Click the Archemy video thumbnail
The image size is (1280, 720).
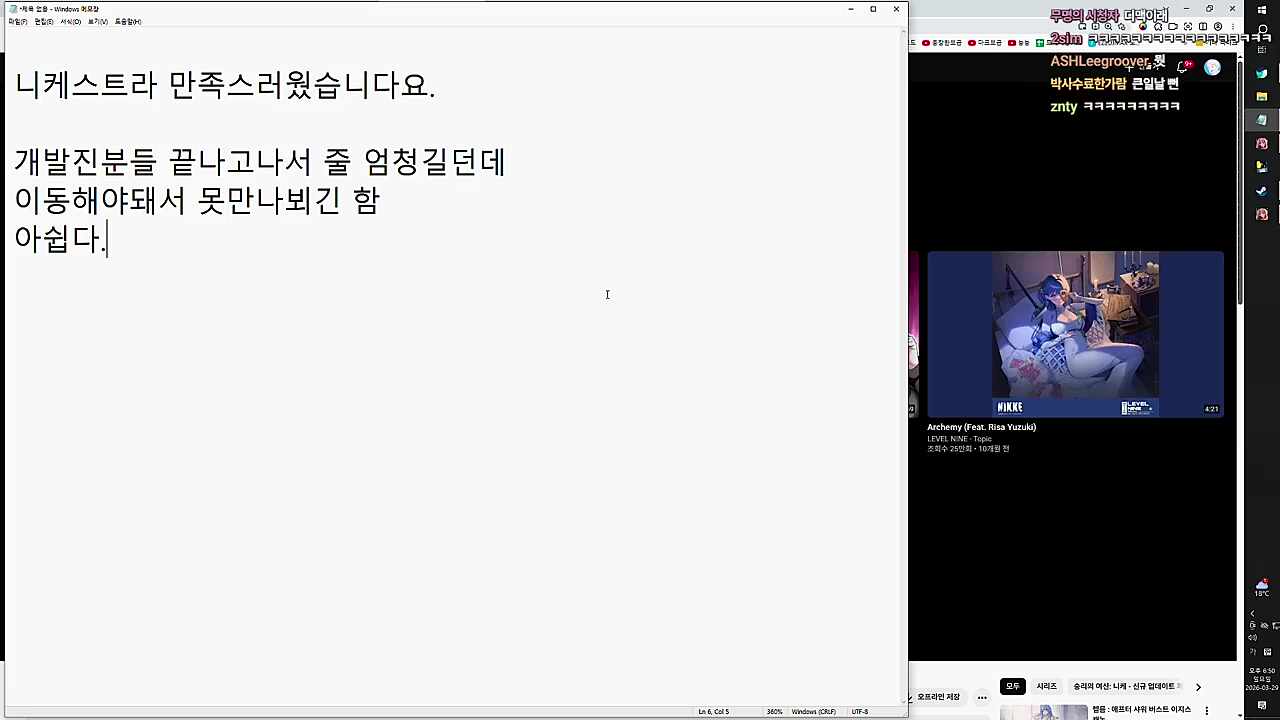1075,335
